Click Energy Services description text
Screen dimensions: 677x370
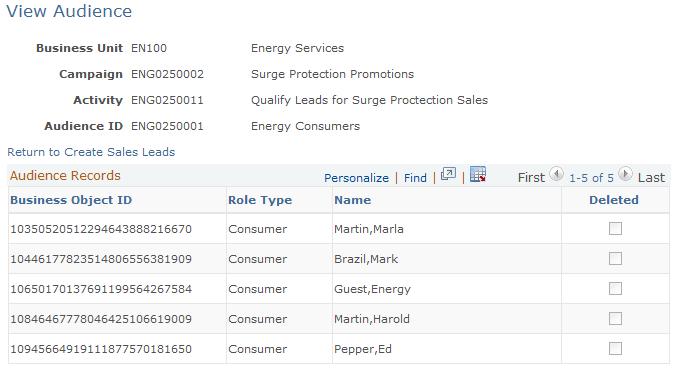coord(297,48)
